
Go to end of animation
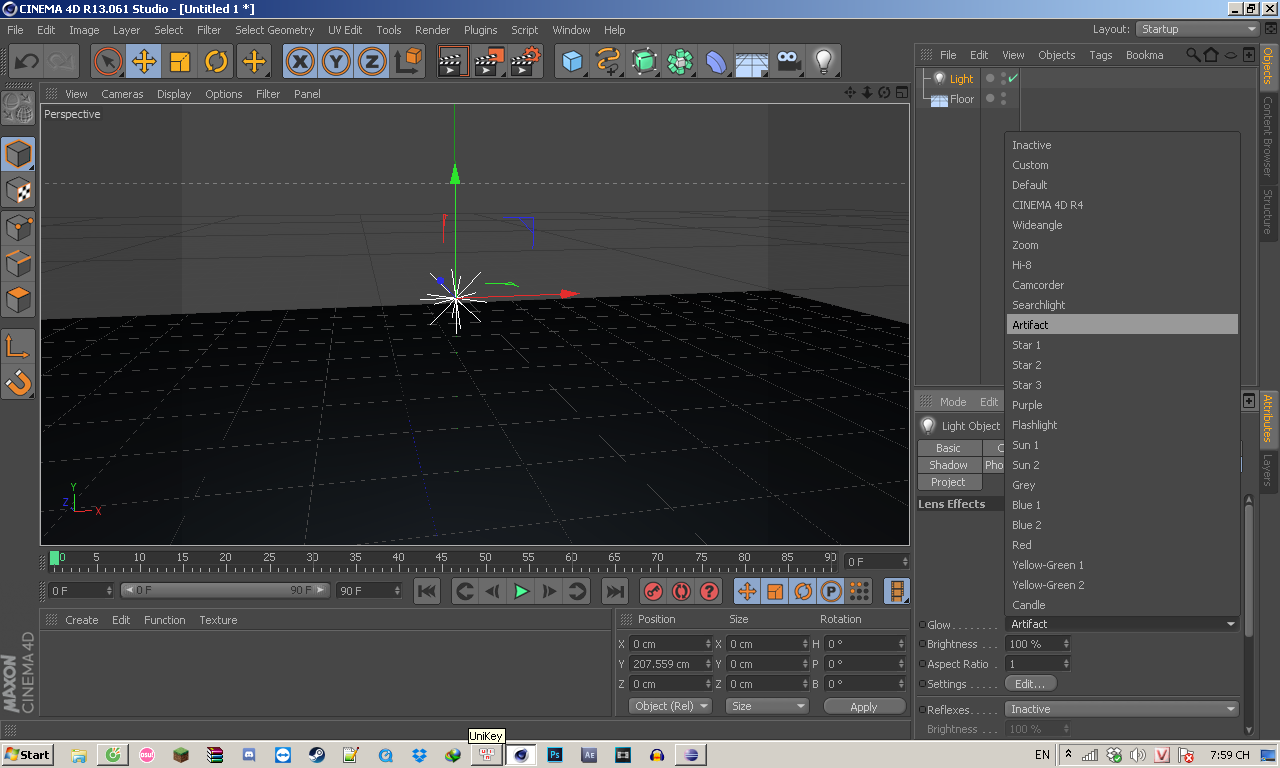tap(615, 591)
